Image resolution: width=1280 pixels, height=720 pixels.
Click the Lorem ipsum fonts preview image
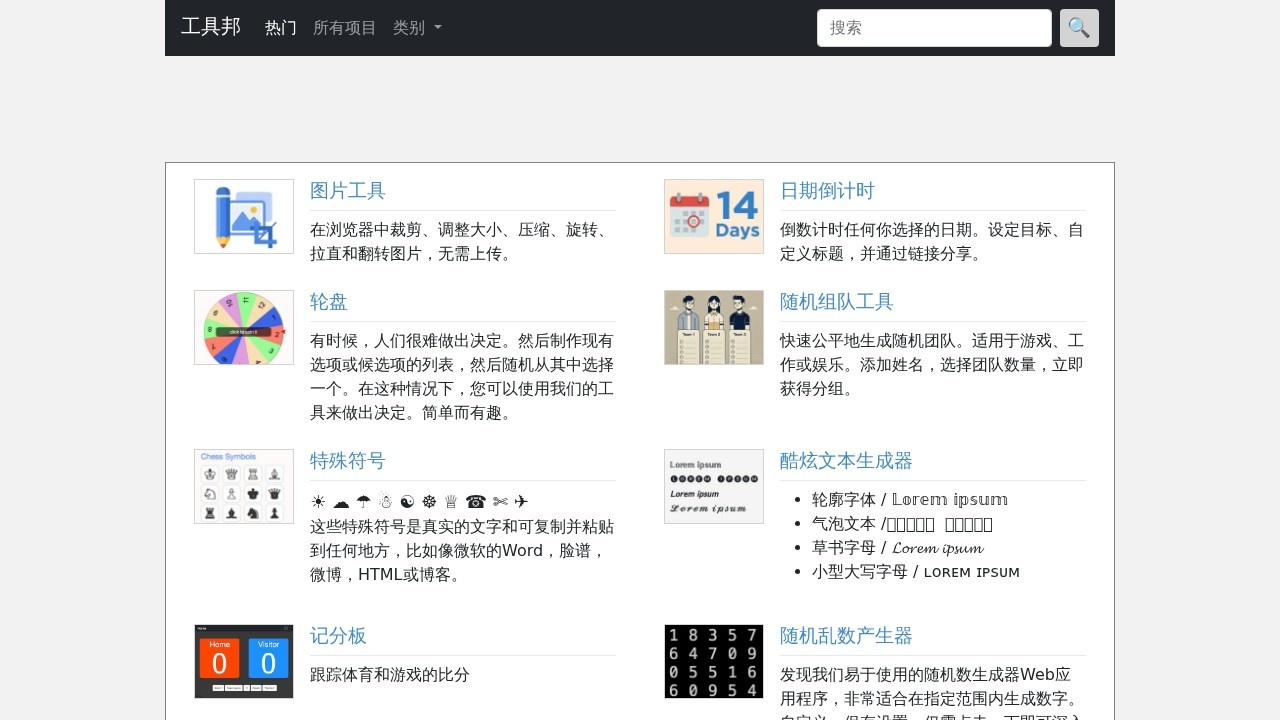click(713, 486)
